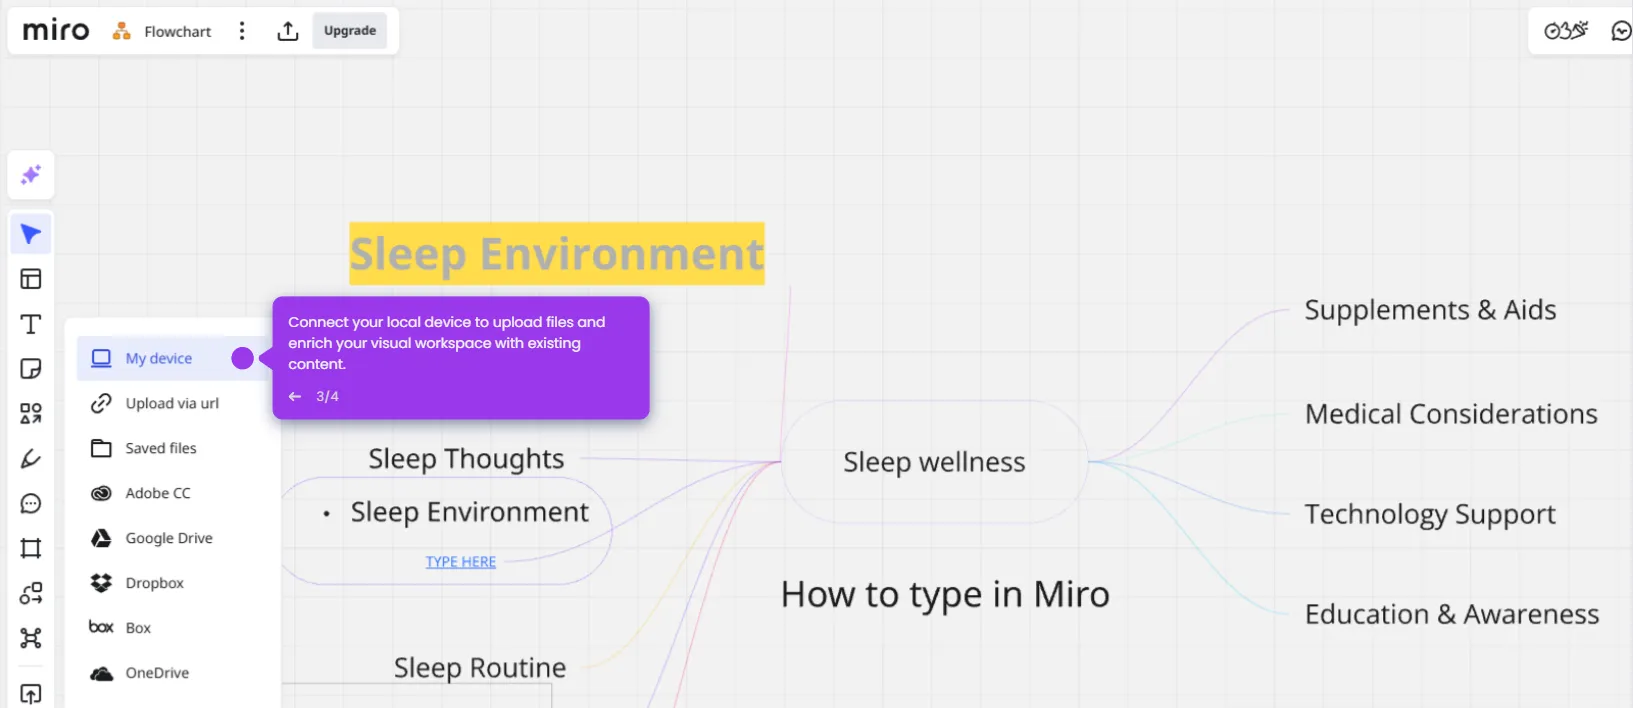
Task: Select the Frame tool
Action: [31, 548]
